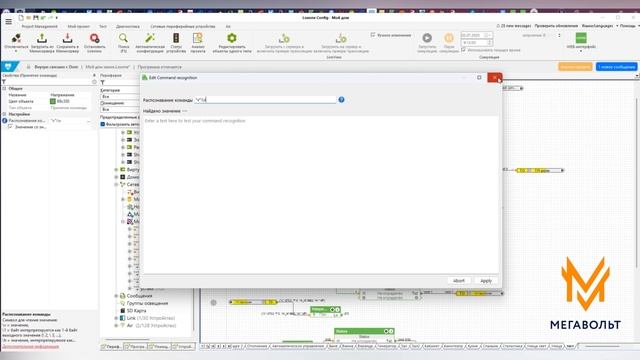Pause simulation orange icon
Screen dimensions: 640x360
click(449, 38)
